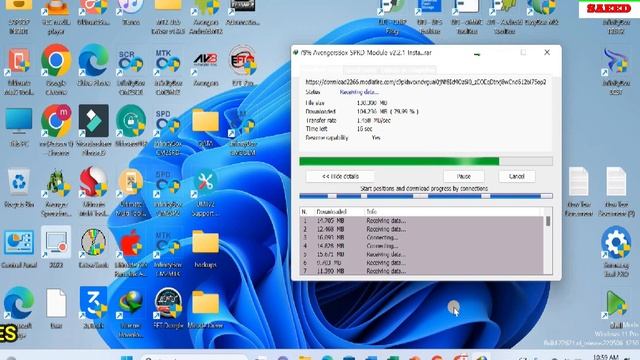Image resolution: width=640 pixels, height=360 pixels.
Task: Launch the 3uTools desktop shortcut
Action: pos(93,303)
